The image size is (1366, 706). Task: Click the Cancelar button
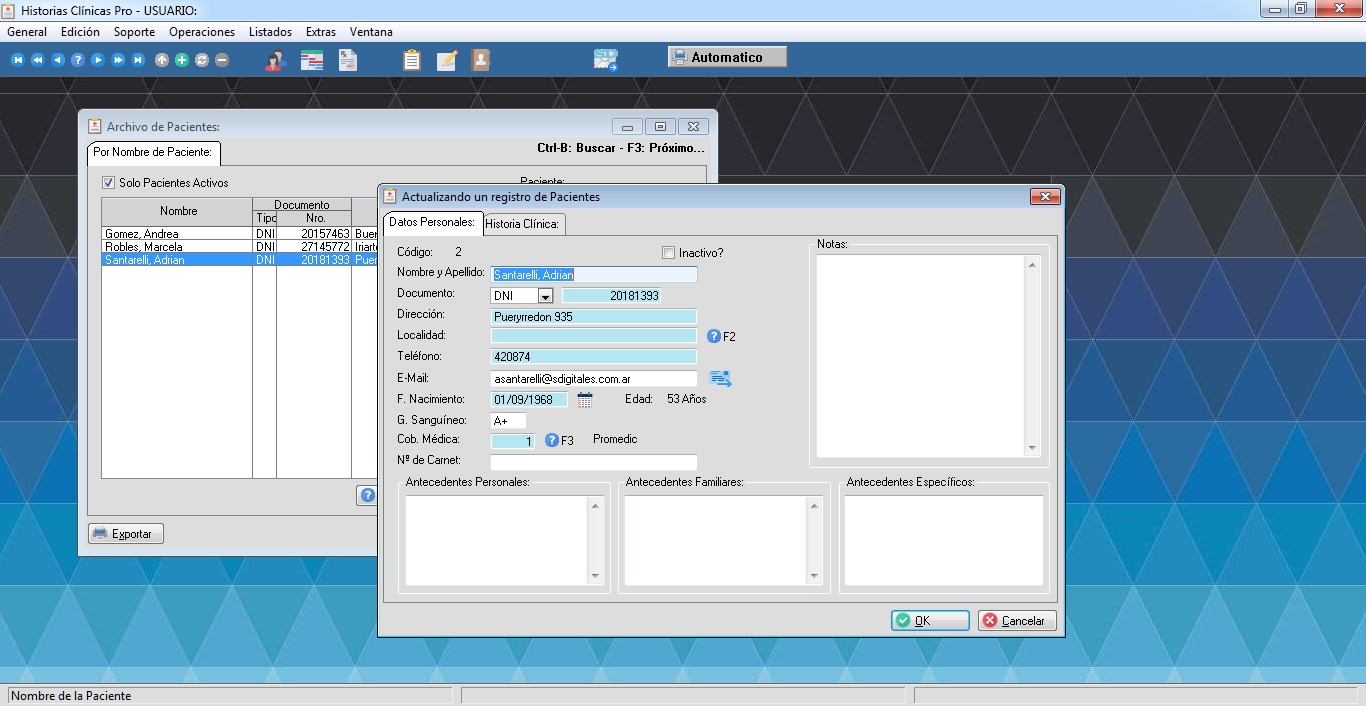coord(1016,621)
